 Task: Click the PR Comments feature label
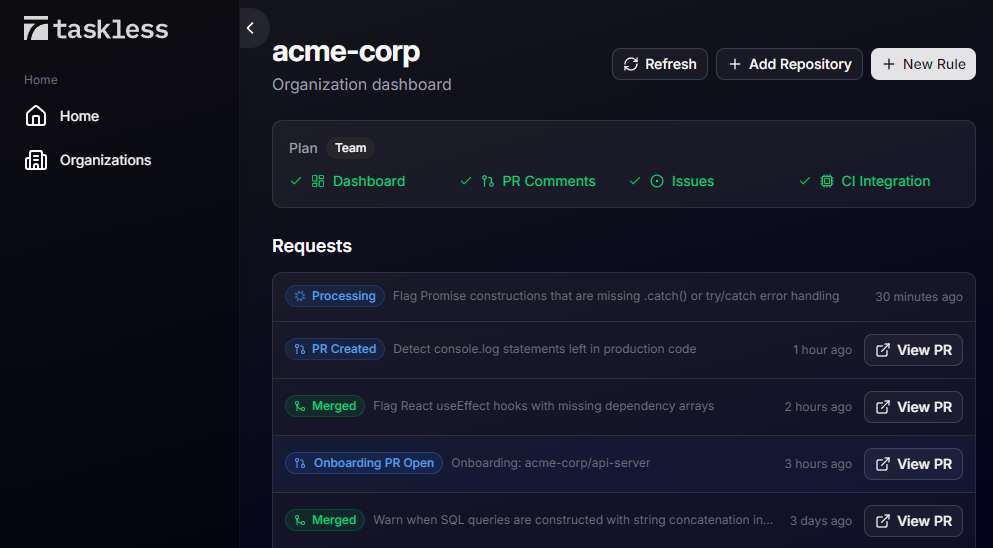[x=548, y=181]
